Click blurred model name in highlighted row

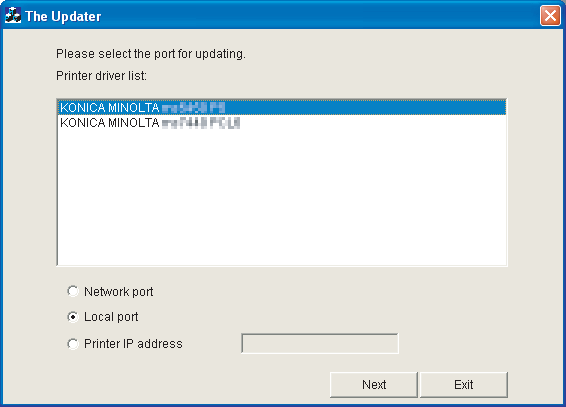coord(193,108)
